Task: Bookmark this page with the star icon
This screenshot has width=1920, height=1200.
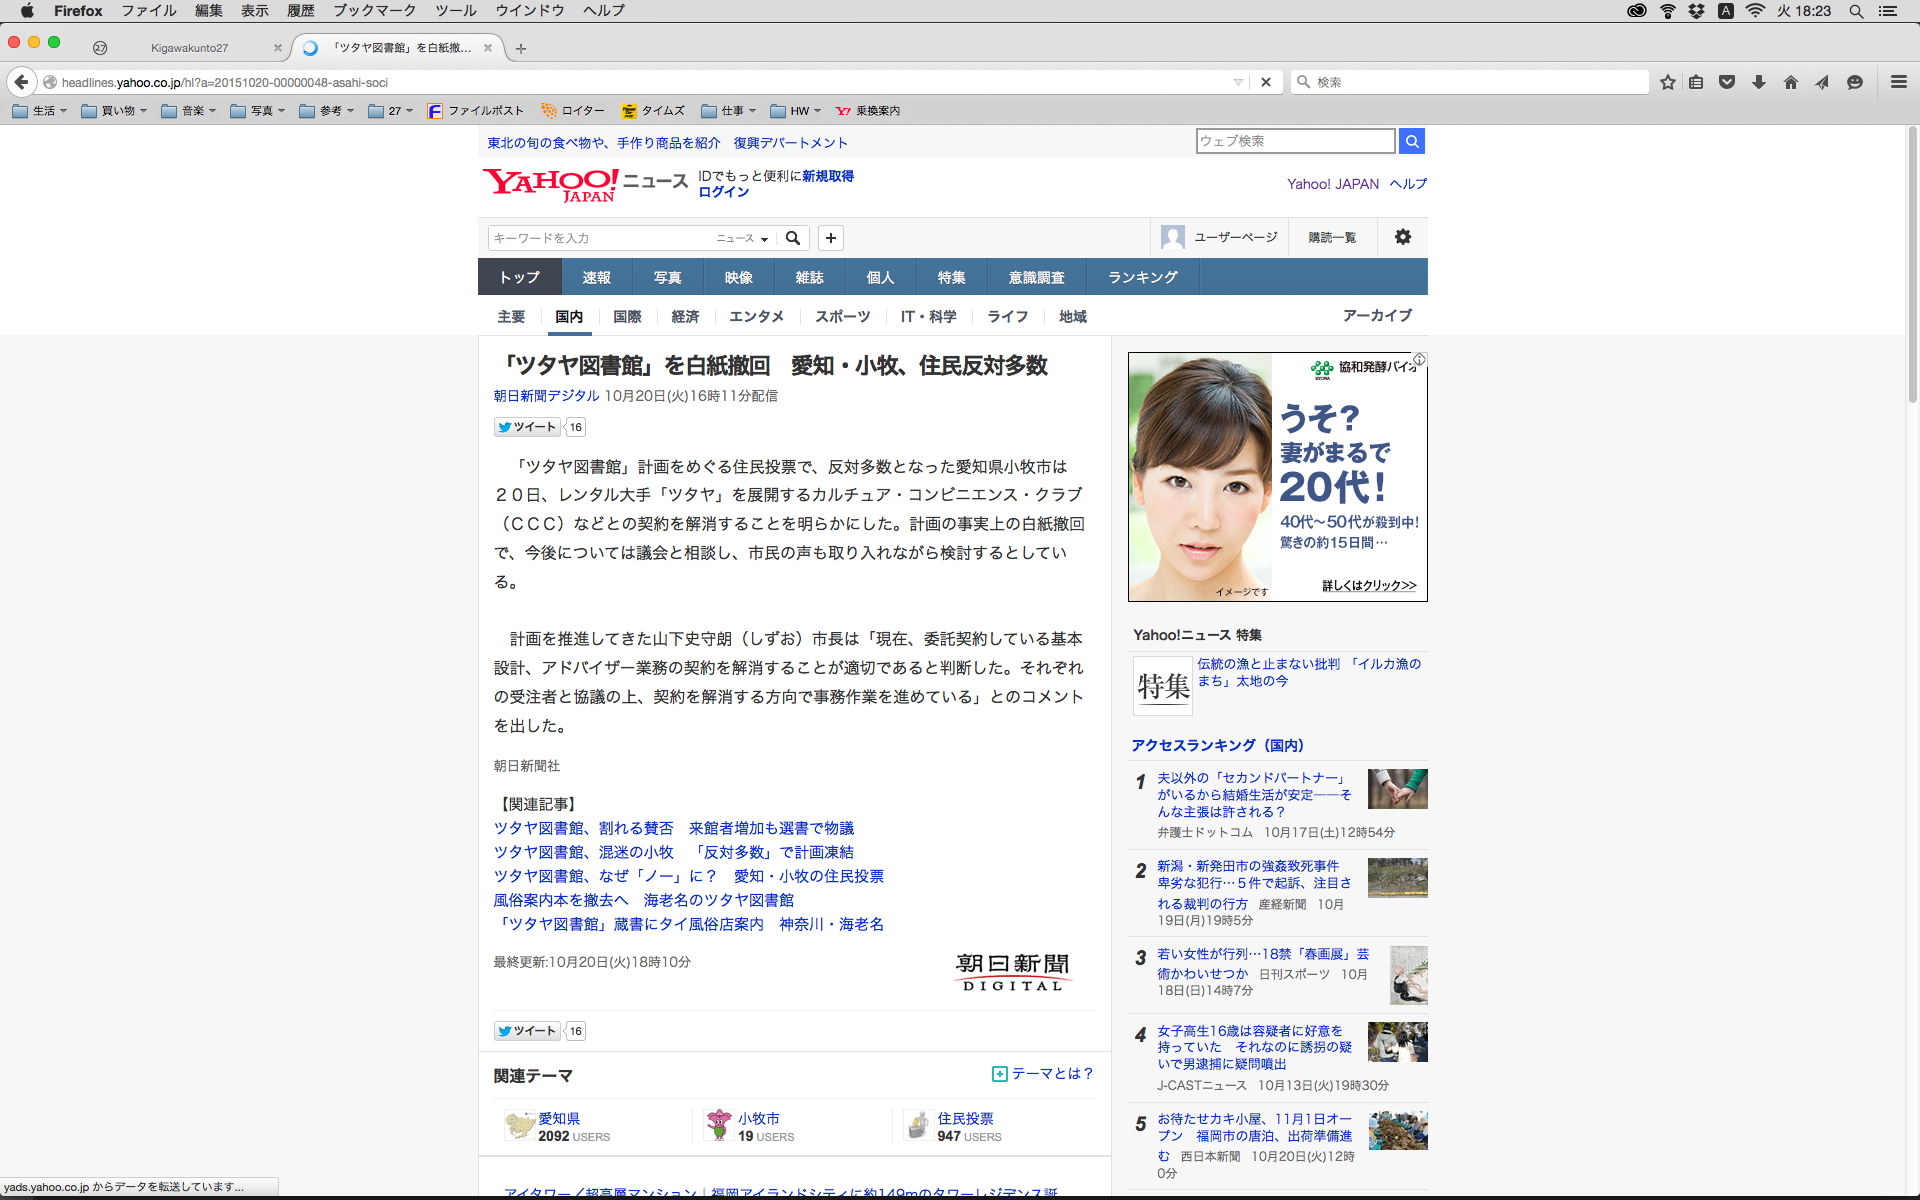Action: click(x=1667, y=82)
